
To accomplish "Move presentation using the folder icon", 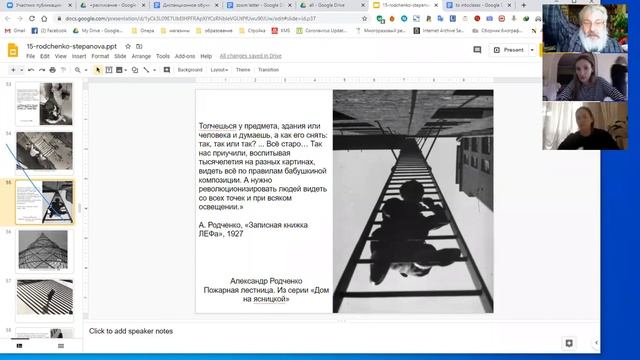I will 139,47.
